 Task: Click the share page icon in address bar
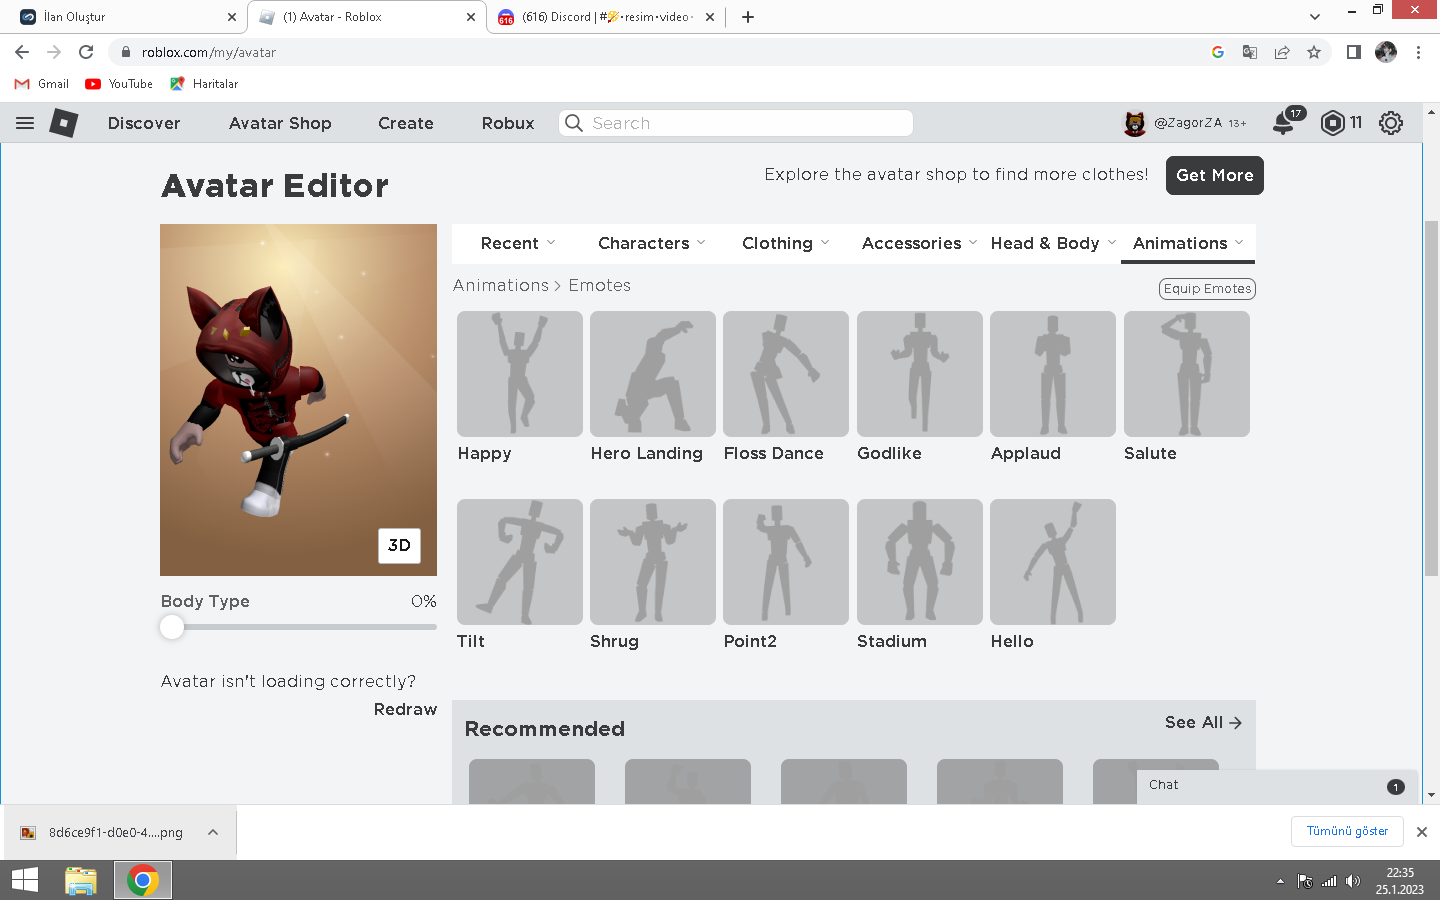point(1282,52)
